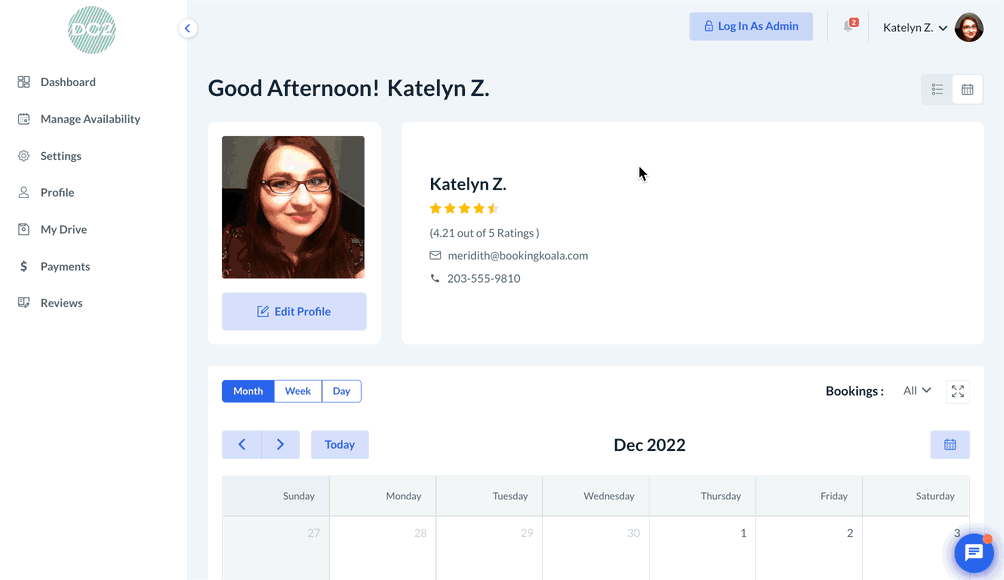Click the DC2 logo in sidebar
This screenshot has width=1004, height=580.
click(x=92, y=30)
